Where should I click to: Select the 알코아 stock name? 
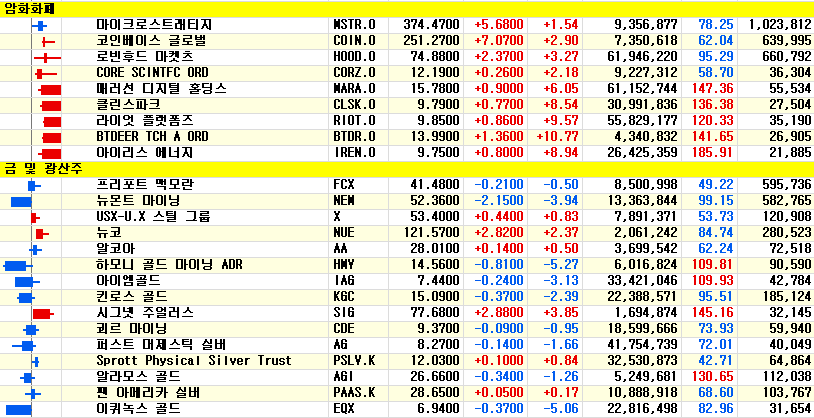coord(114,248)
